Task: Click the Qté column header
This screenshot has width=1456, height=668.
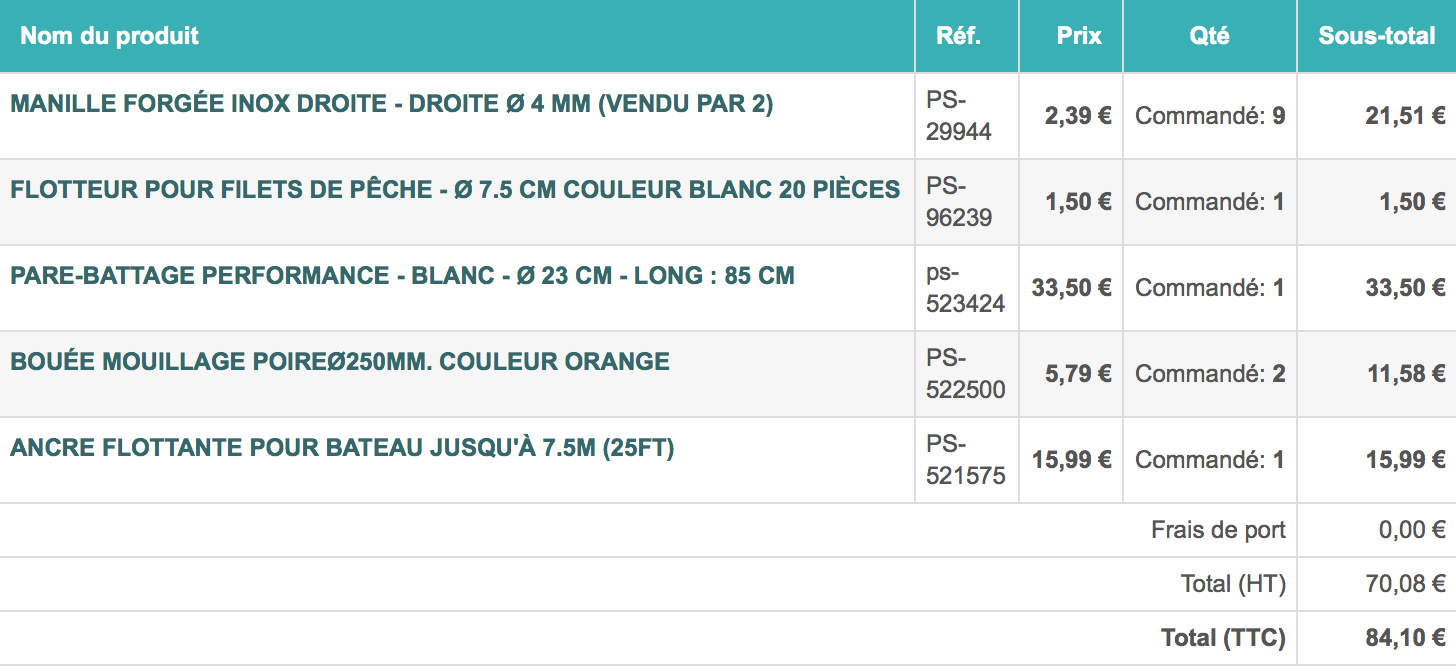Action: tap(1209, 36)
